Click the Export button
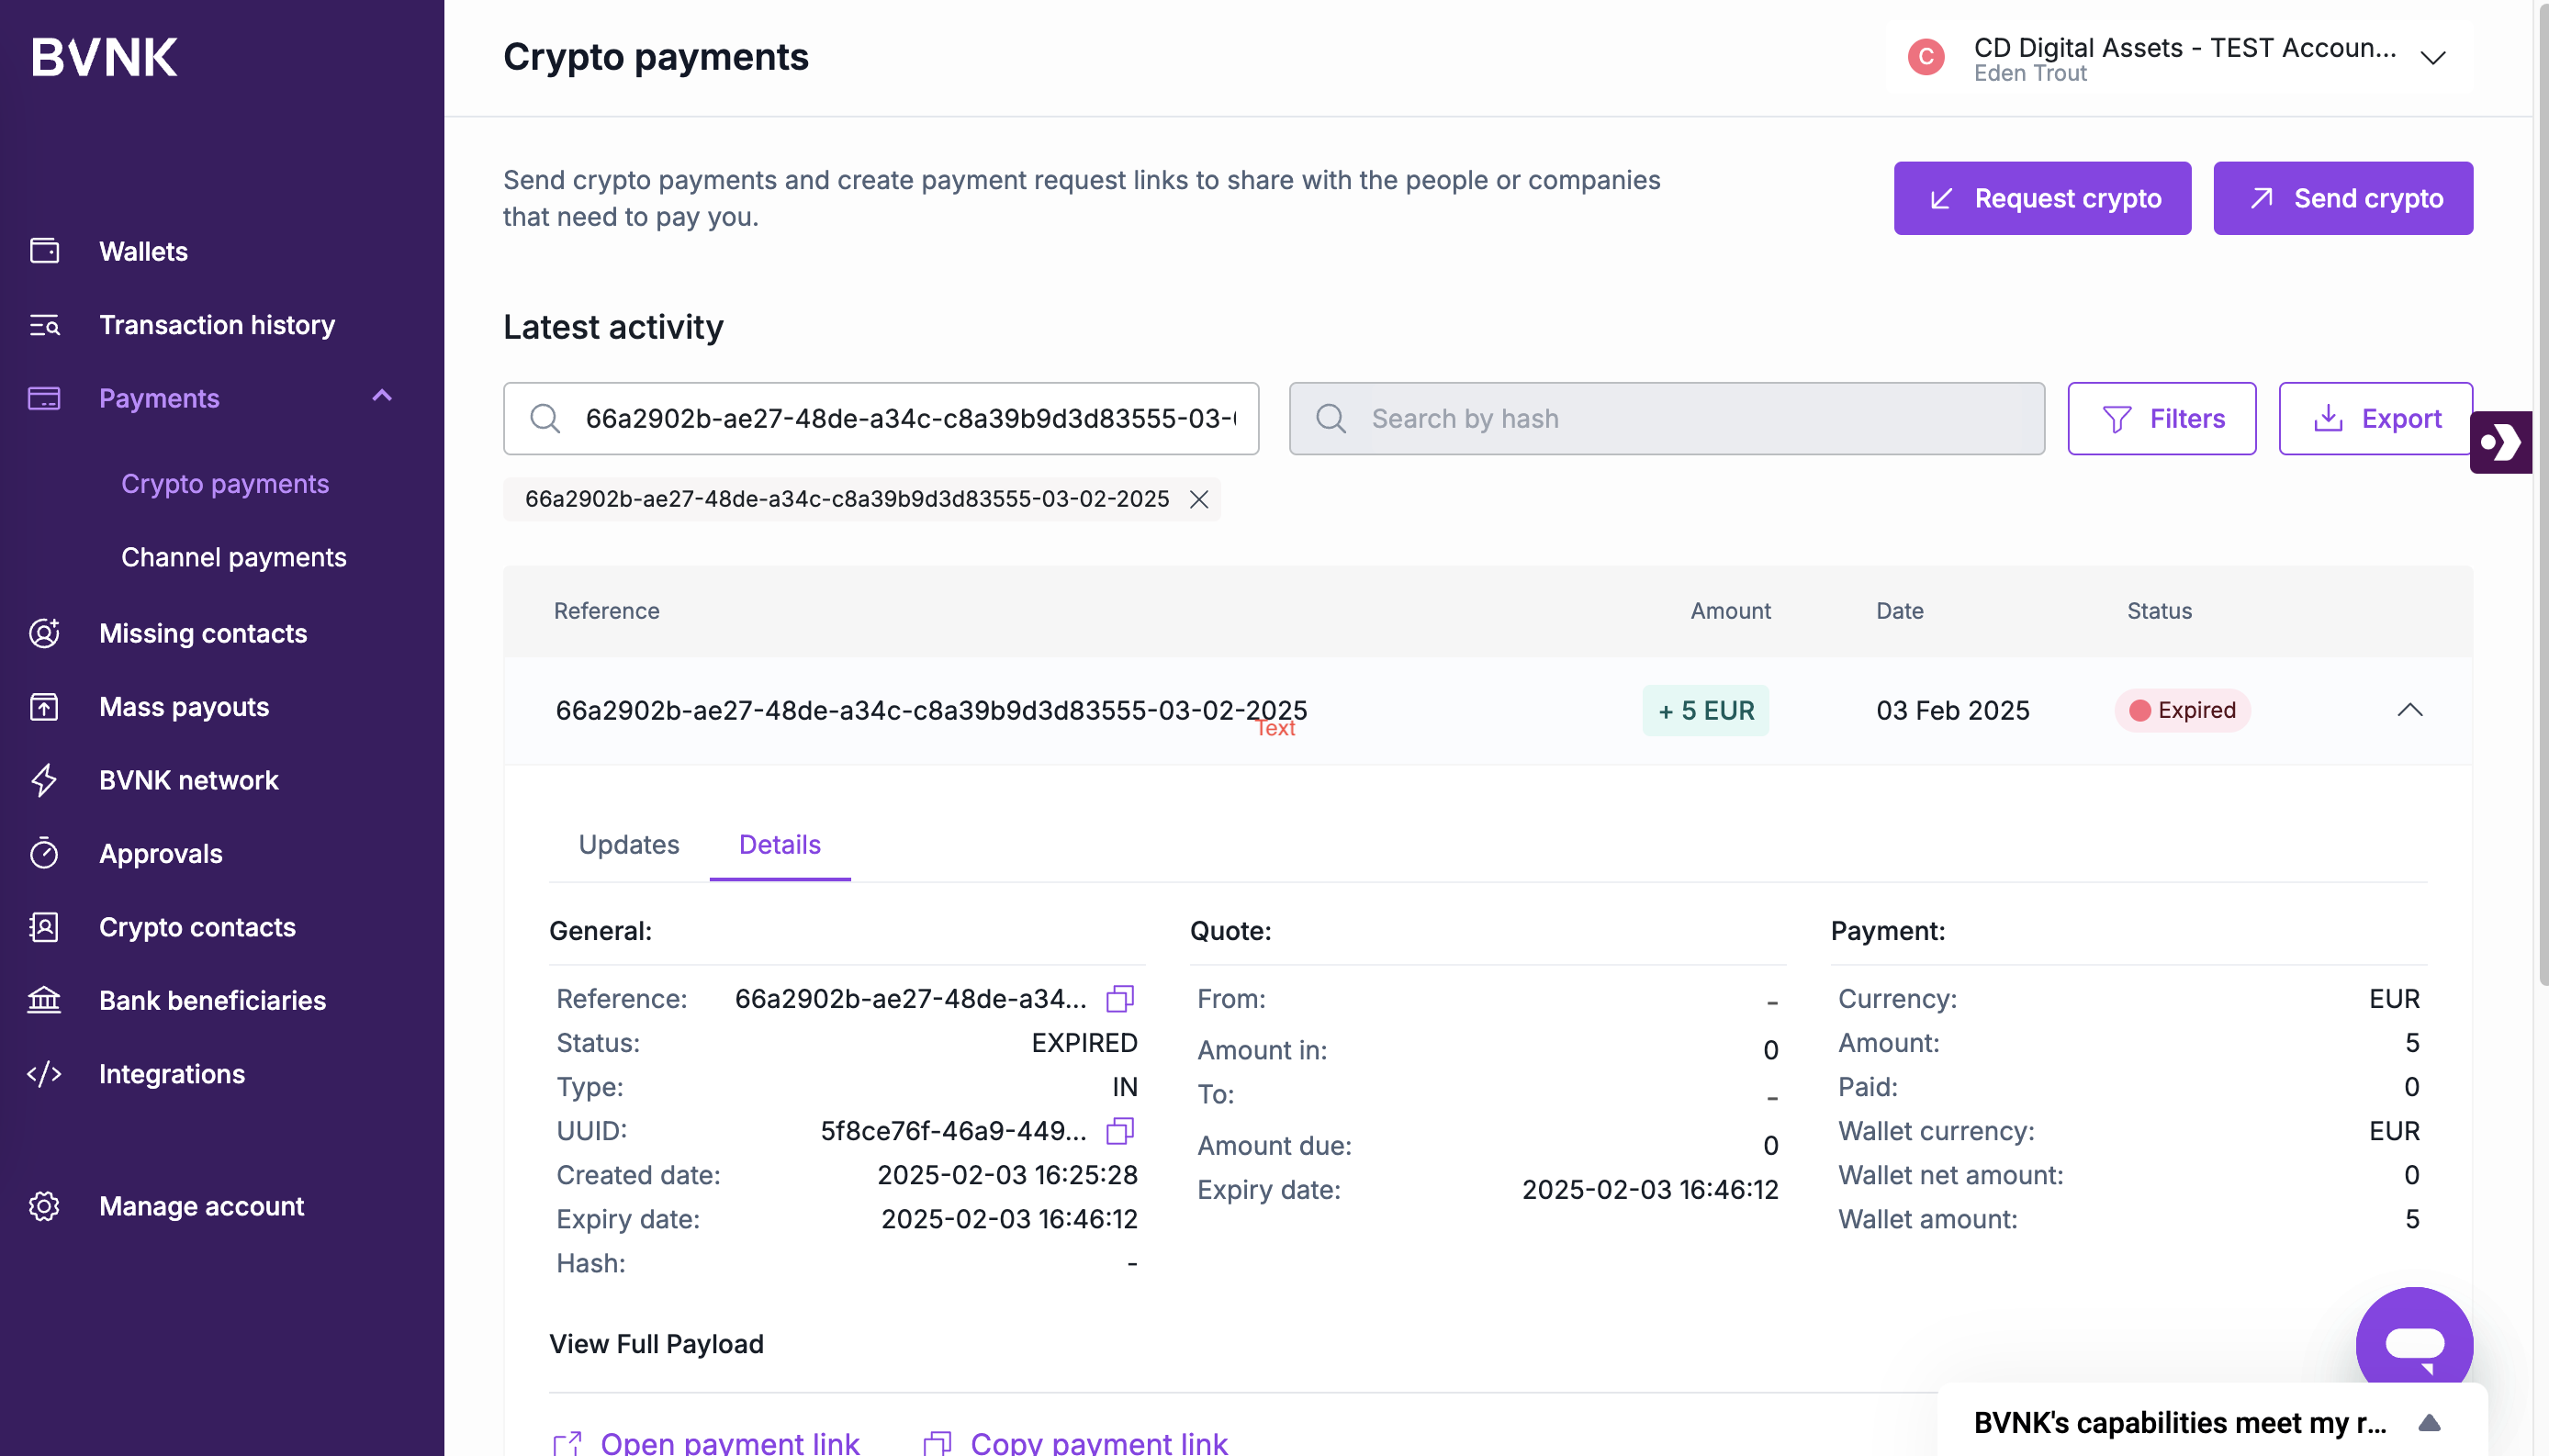 pos(2376,418)
